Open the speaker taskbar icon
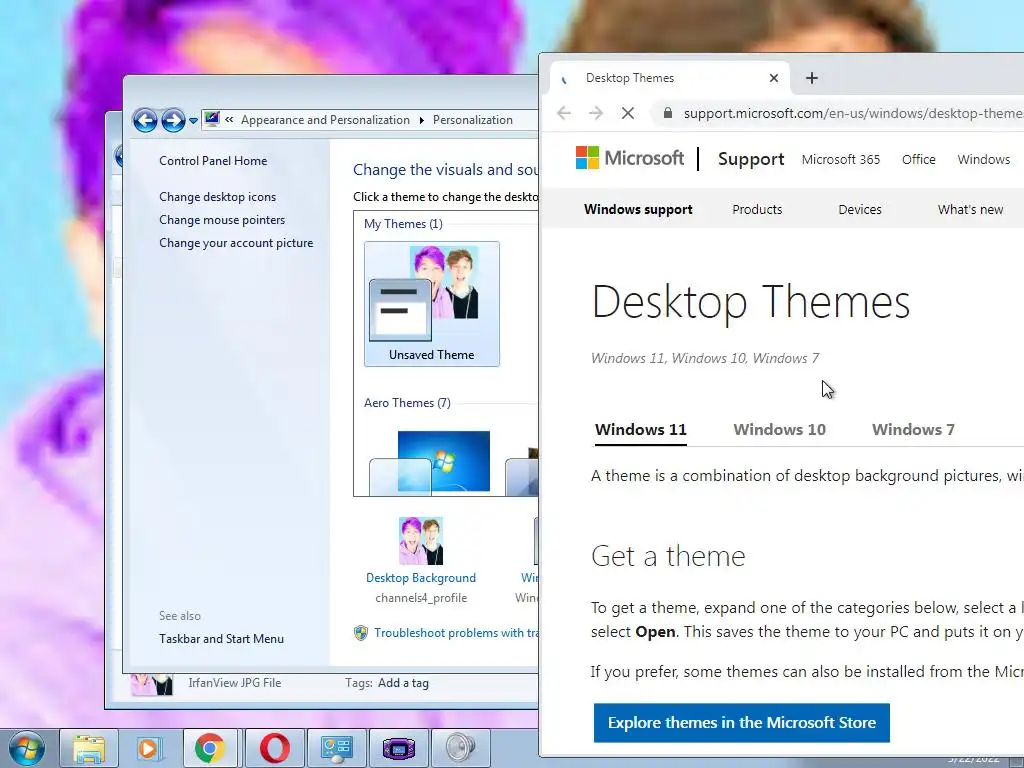Image resolution: width=1024 pixels, height=768 pixels. [x=460, y=748]
